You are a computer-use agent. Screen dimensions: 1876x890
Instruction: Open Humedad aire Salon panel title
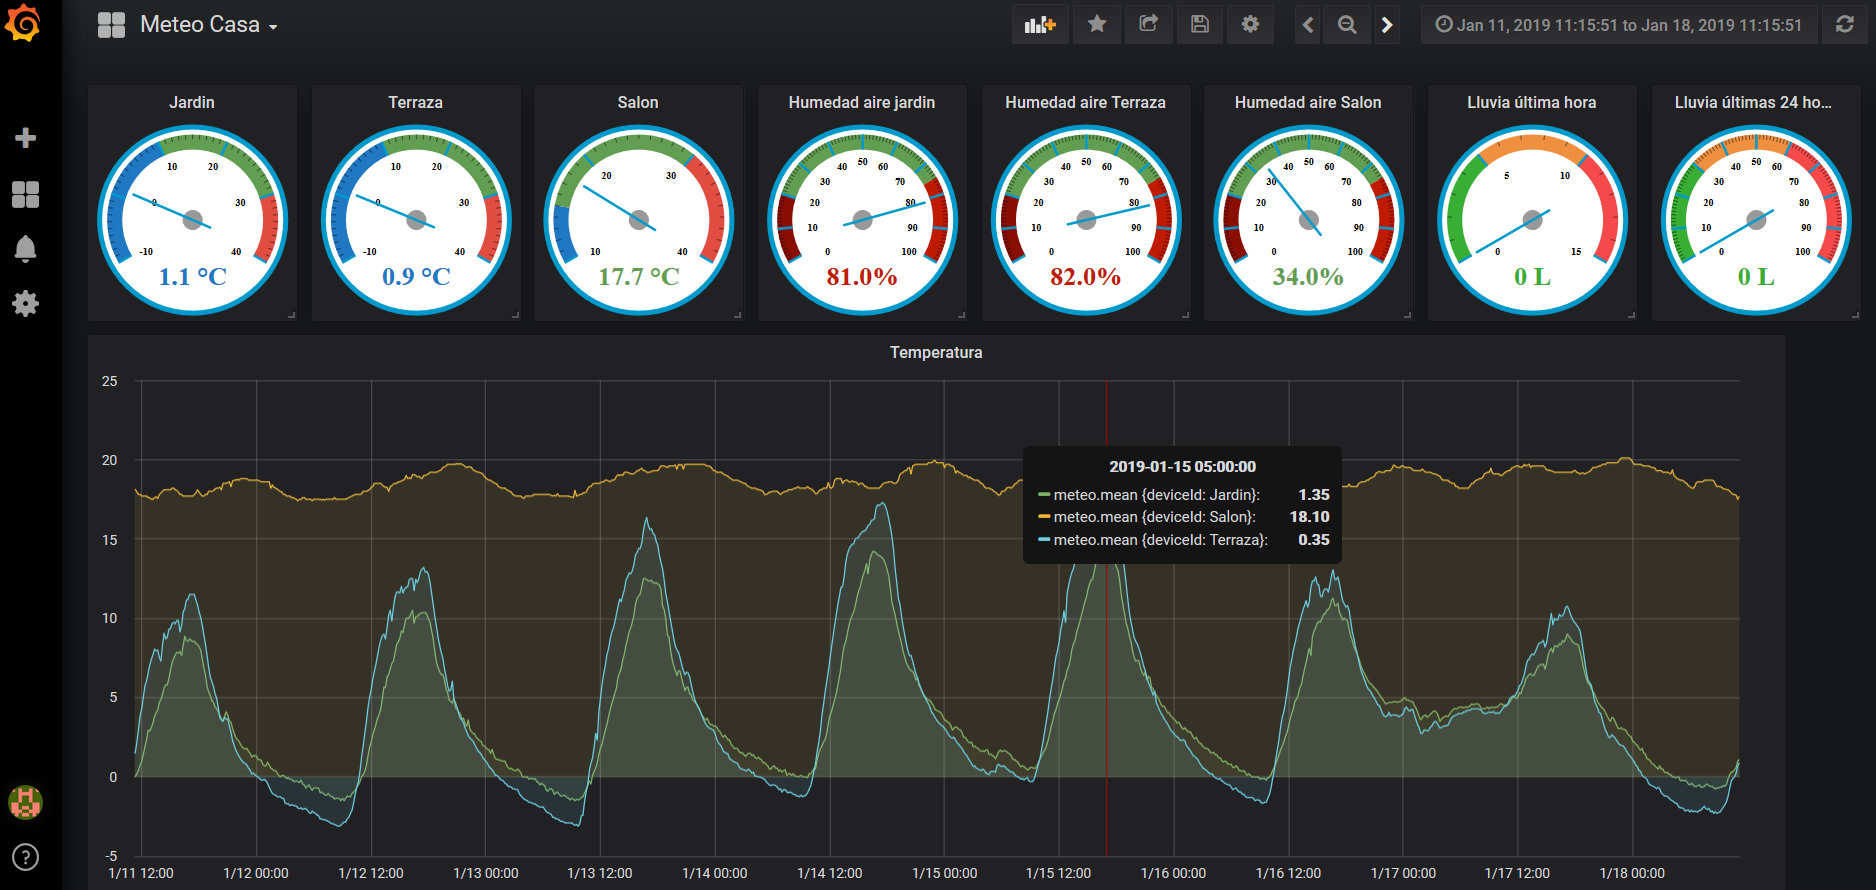coord(1308,102)
